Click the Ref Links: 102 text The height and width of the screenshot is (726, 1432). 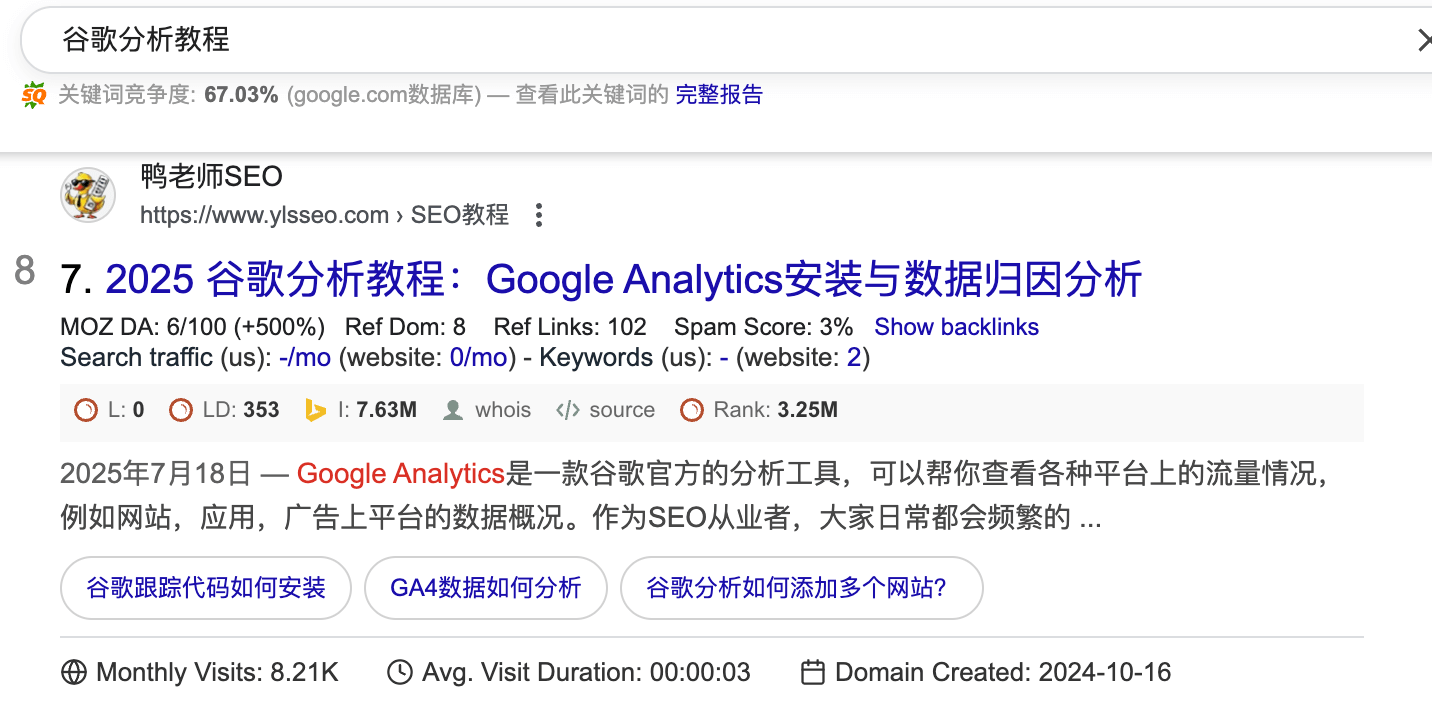point(570,327)
